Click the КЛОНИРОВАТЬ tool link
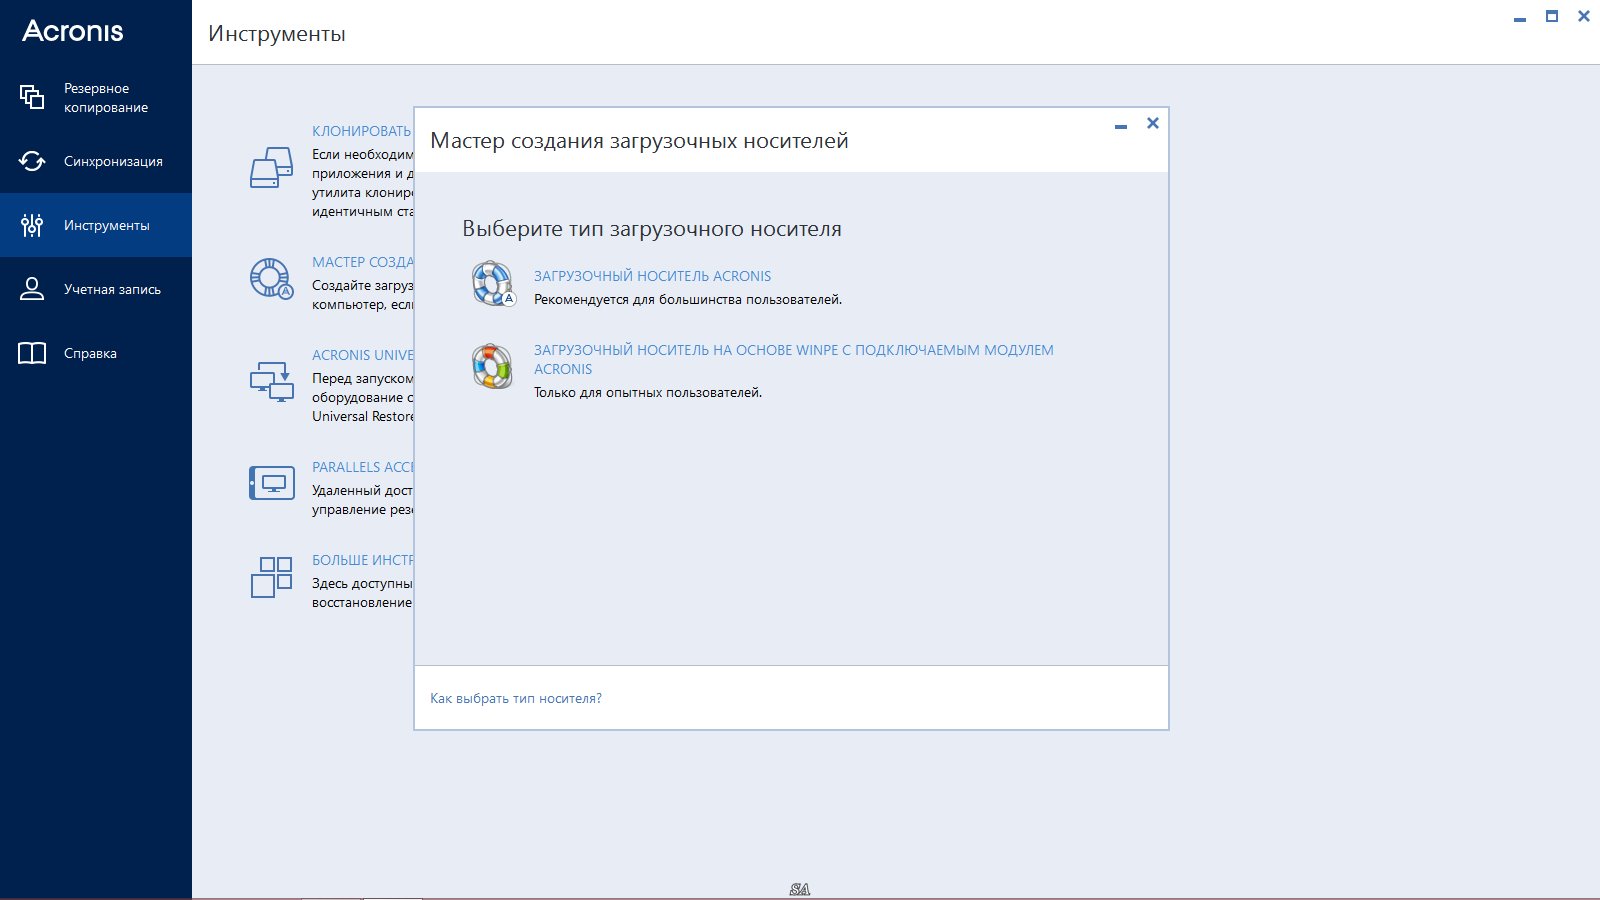The width and height of the screenshot is (1600, 900). tap(362, 131)
